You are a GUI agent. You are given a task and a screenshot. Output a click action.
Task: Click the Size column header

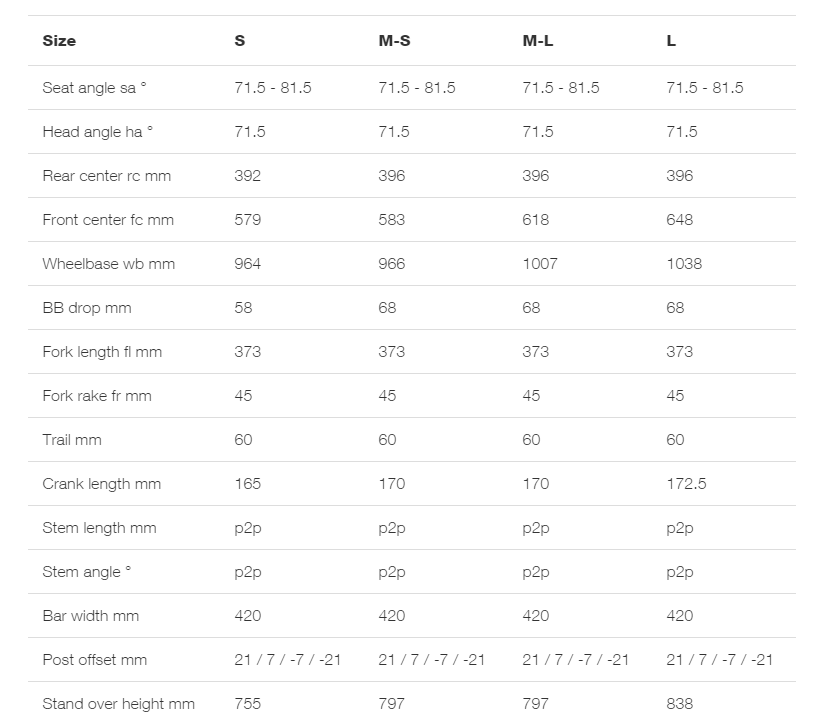59,41
